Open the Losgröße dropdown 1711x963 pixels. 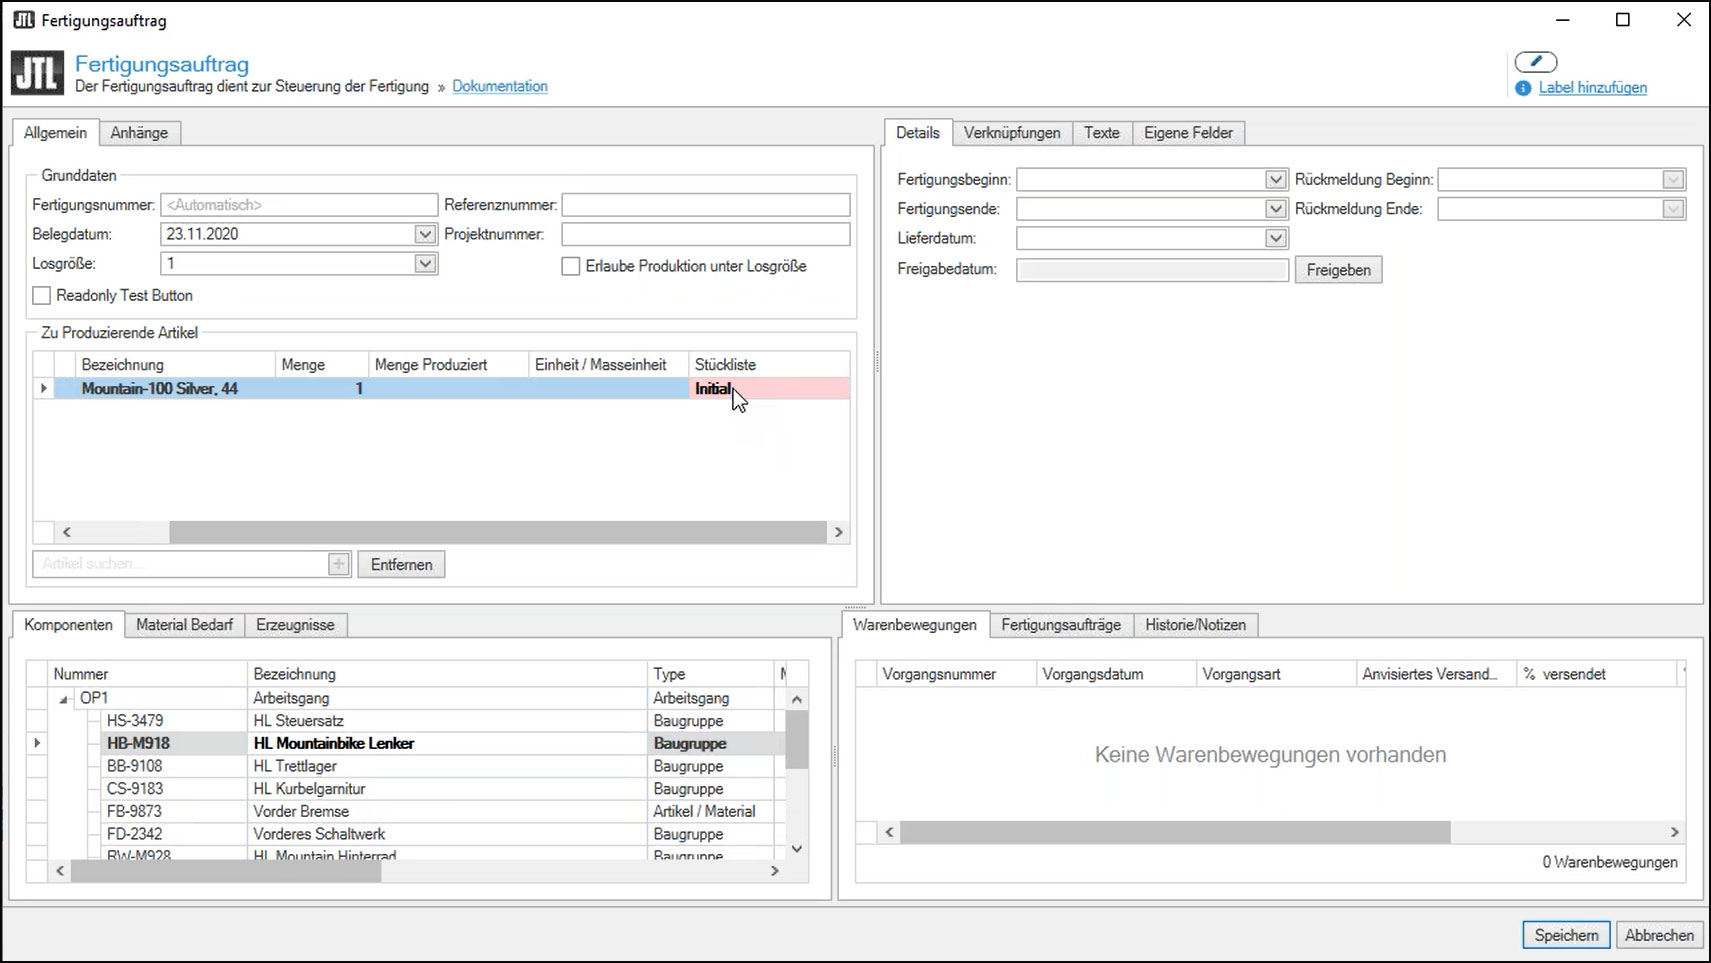[x=425, y=263]
